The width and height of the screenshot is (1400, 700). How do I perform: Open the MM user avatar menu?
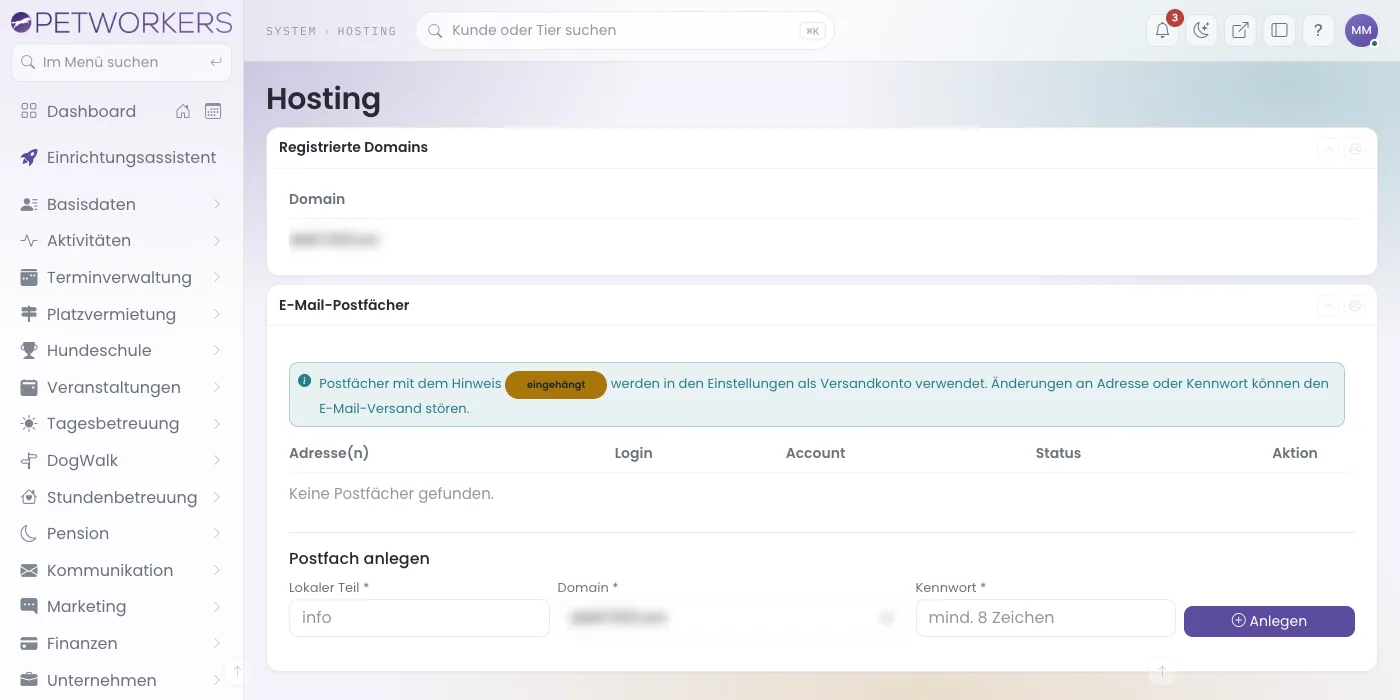[x=1361, y=30]
